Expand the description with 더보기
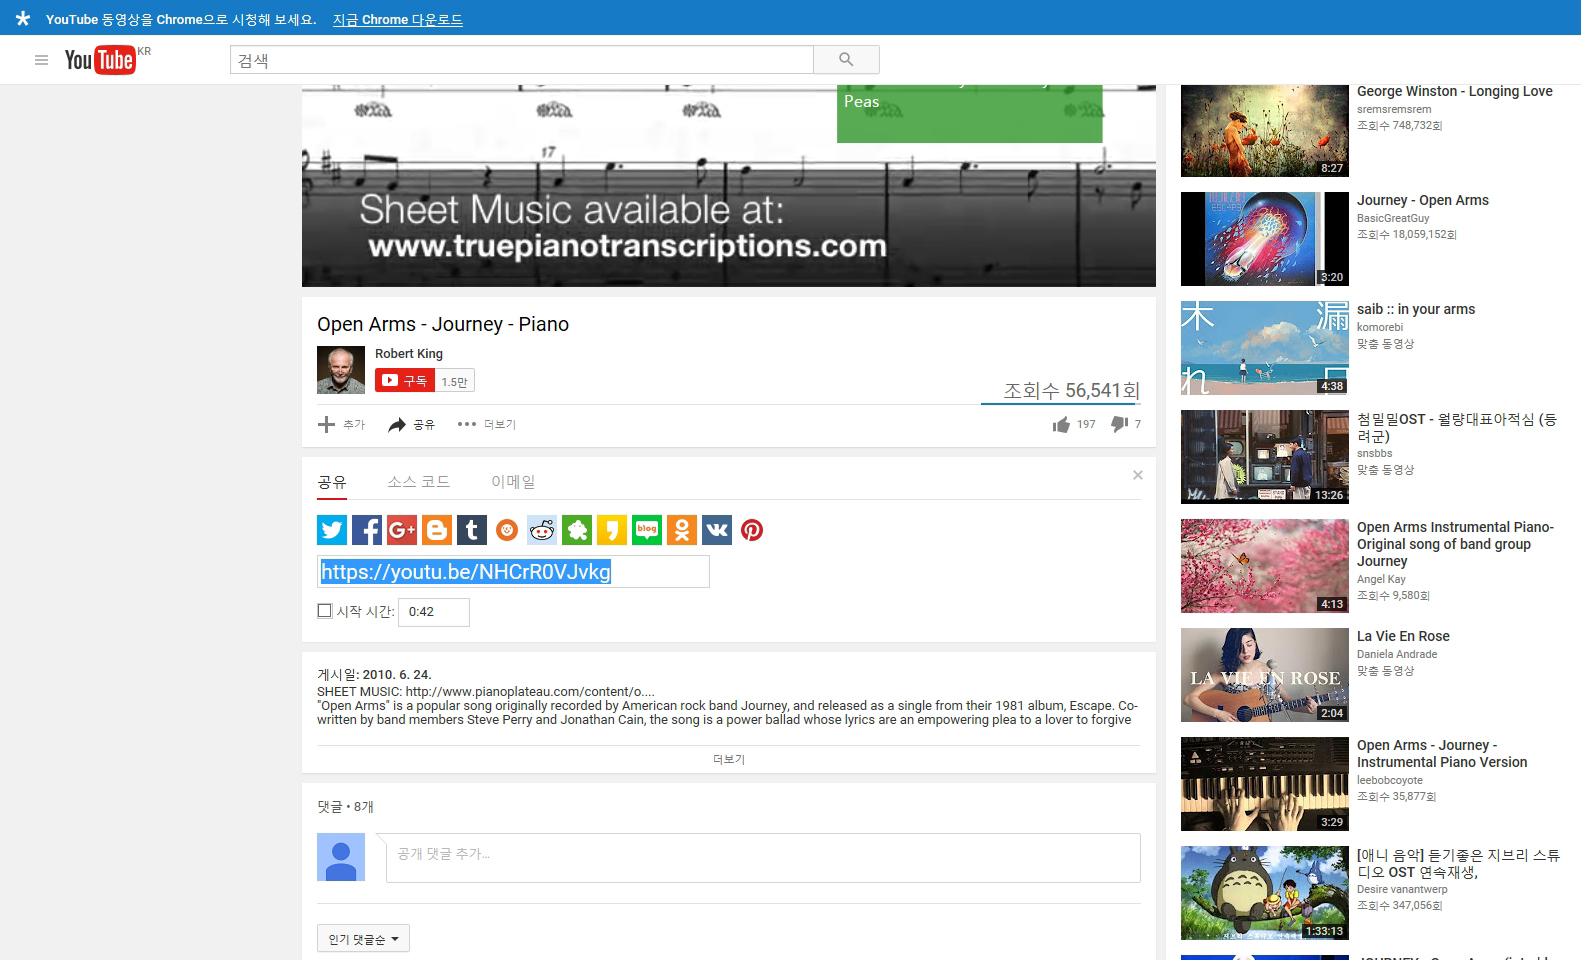1581x960 pixels. click(729, 759)
